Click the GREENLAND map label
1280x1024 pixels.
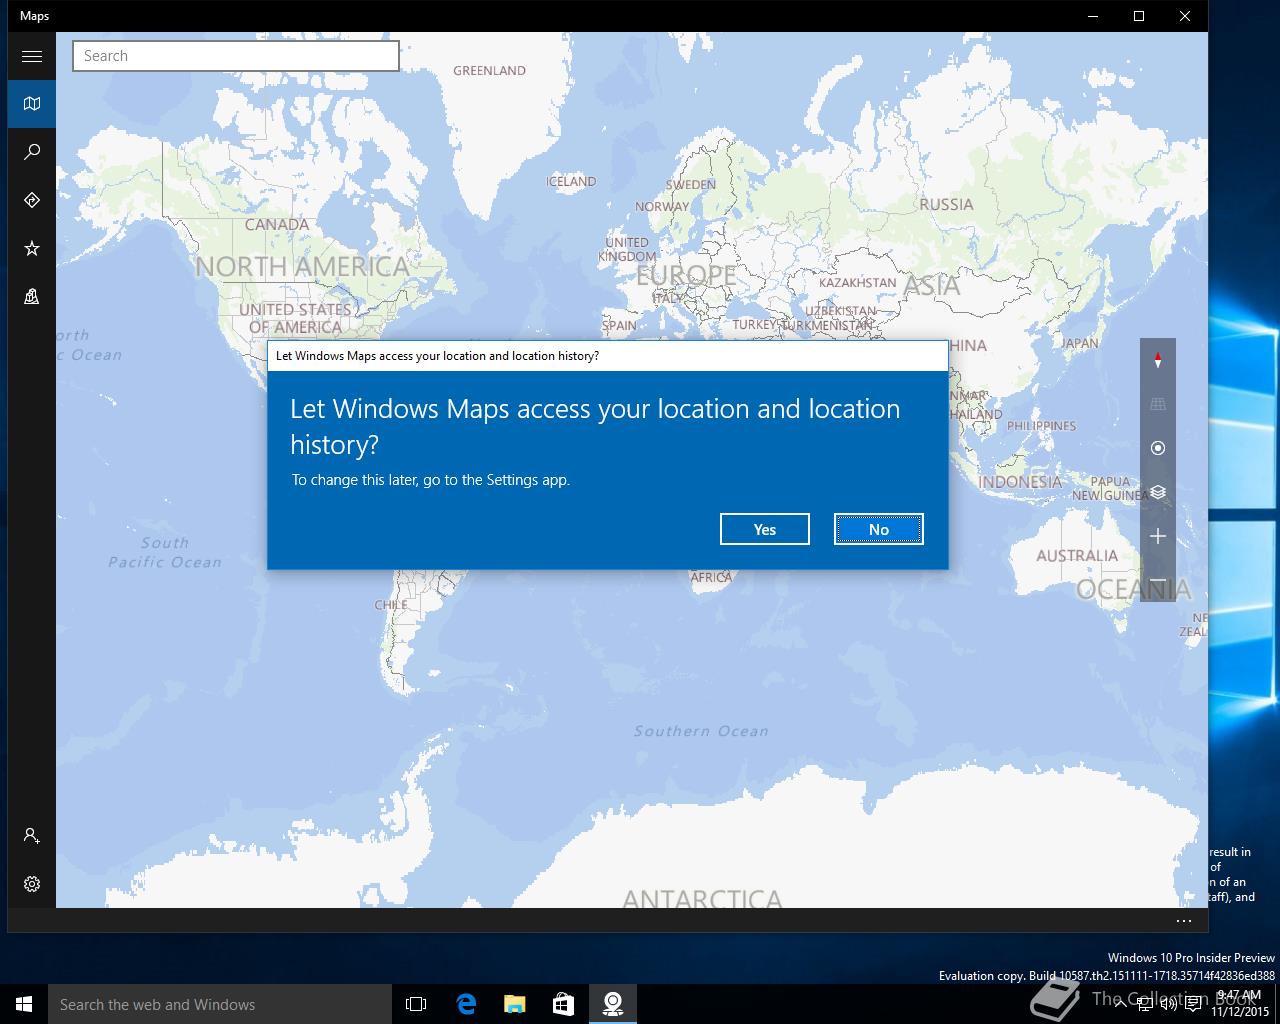tap(489, 70)
